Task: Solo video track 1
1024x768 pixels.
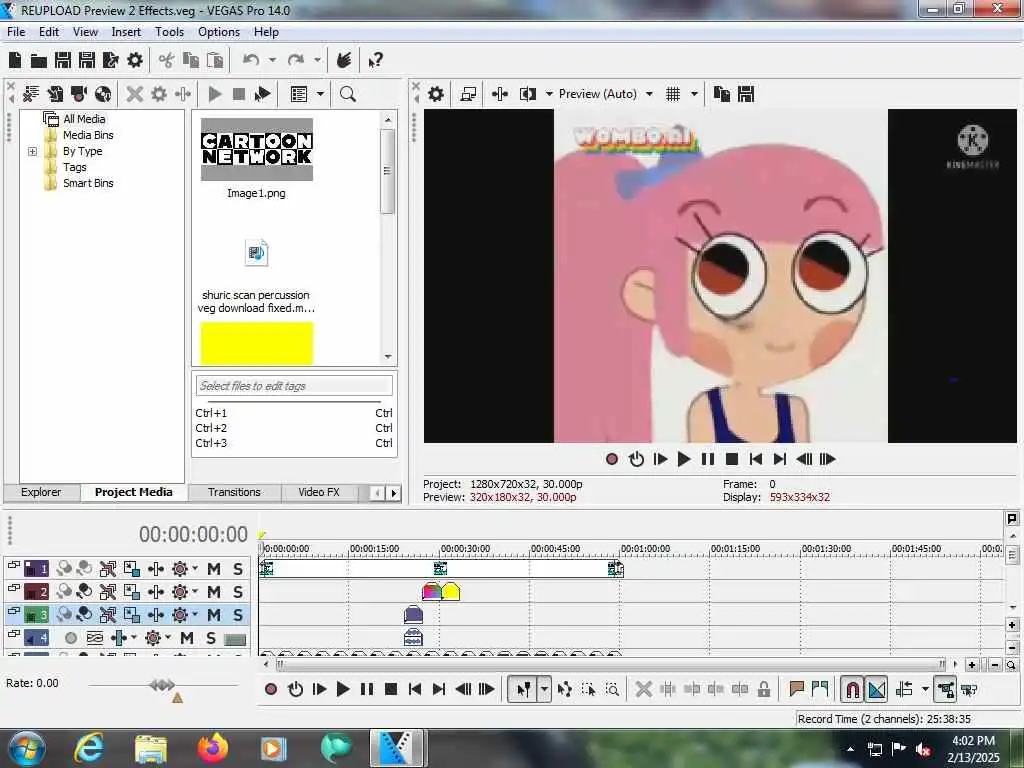Action: [x=238, y=569]
